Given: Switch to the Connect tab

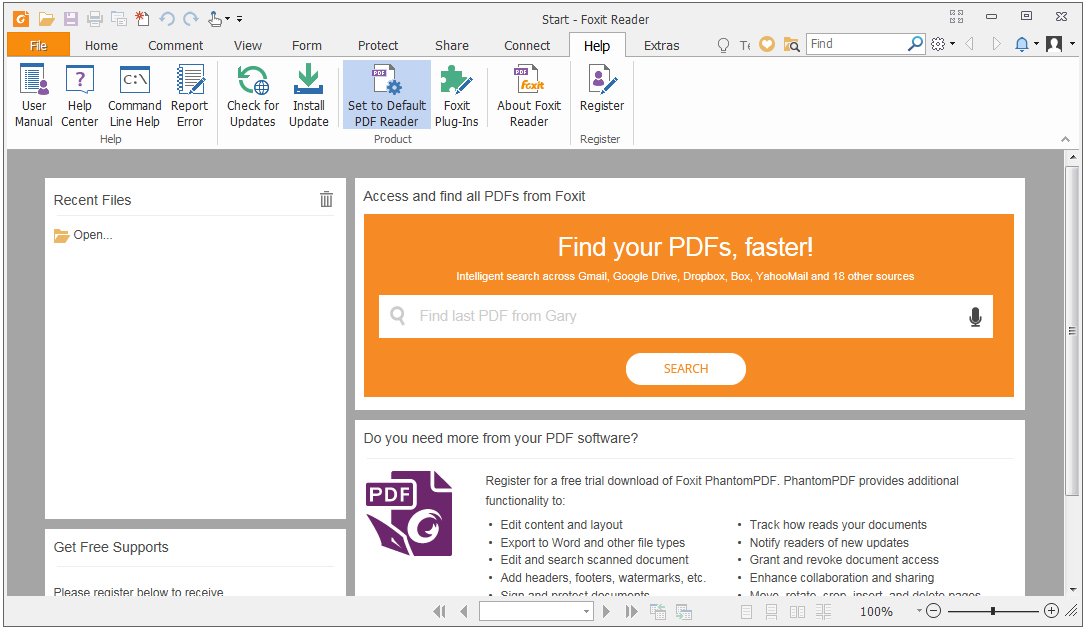Looking at the screenshot, I should 527,46.
